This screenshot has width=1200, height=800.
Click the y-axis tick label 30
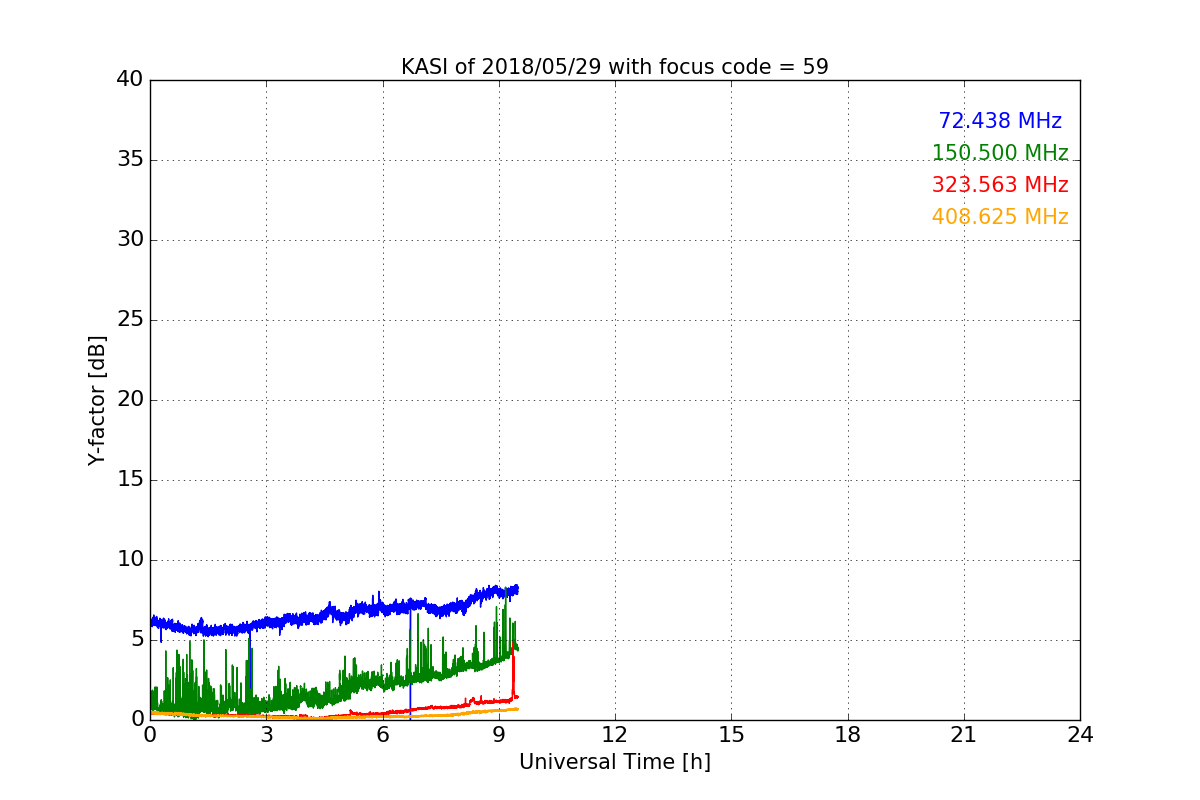(130, 240)
